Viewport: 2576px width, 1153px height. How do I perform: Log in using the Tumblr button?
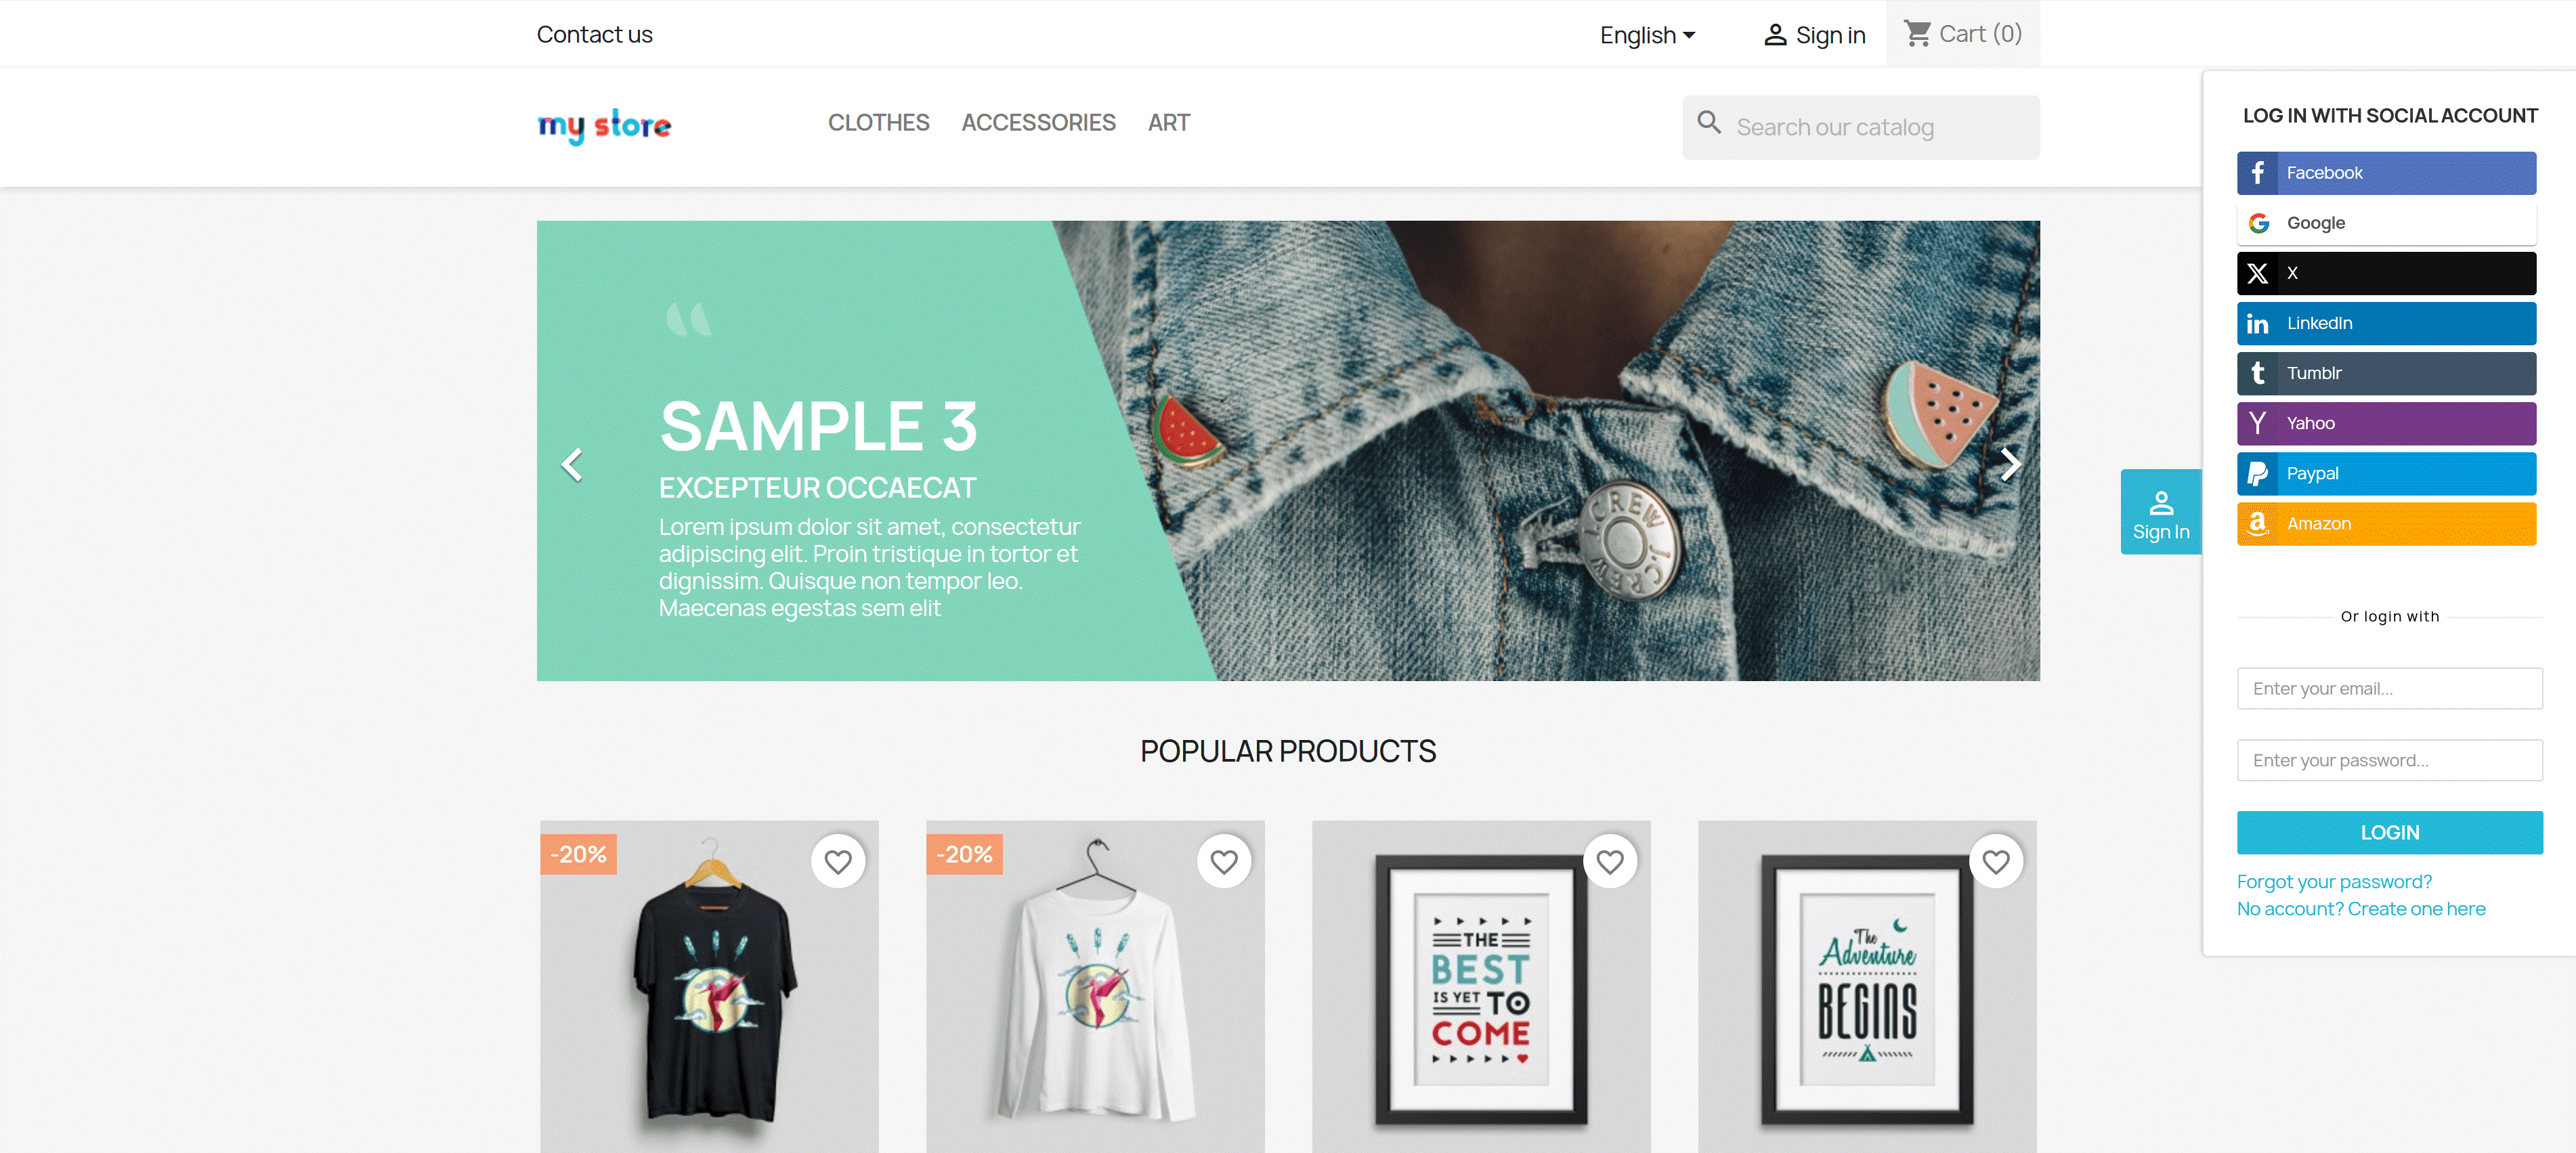tap(2386, 373)
